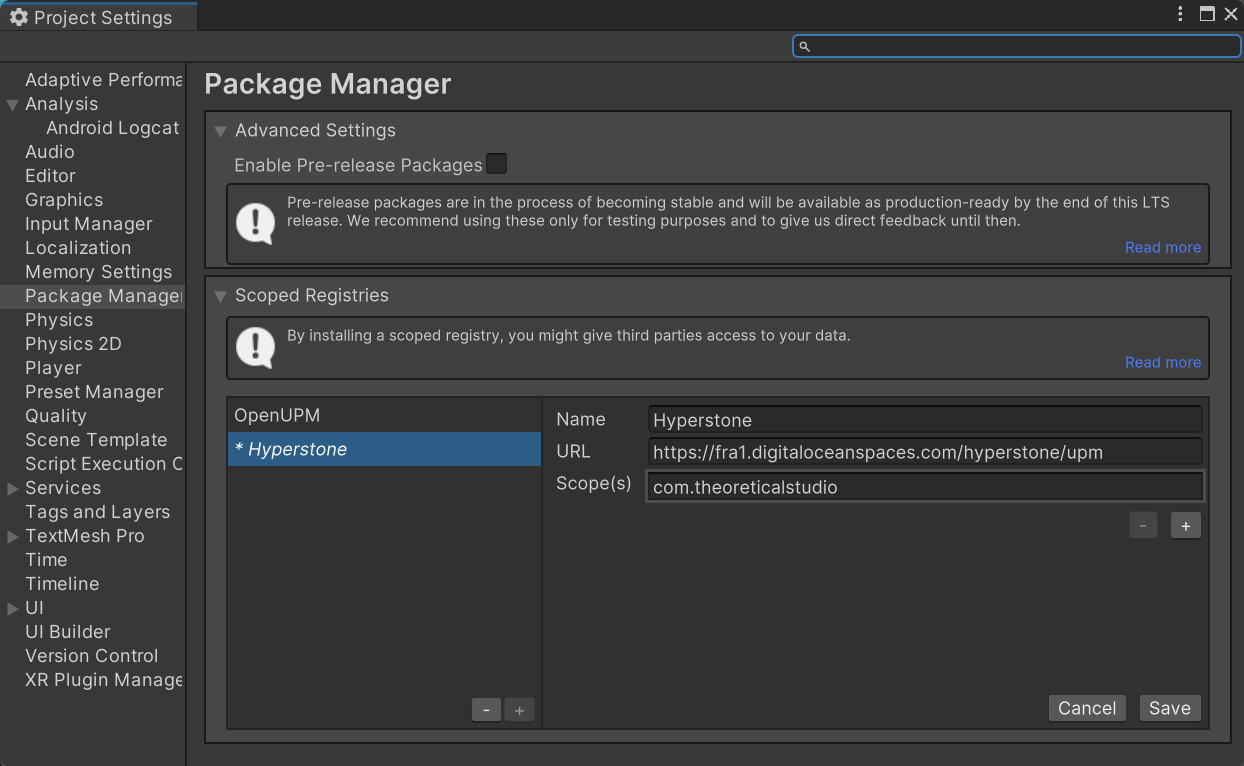Click the search magnifier icon
Screen dimensions: 1244x766
[805, 46]
